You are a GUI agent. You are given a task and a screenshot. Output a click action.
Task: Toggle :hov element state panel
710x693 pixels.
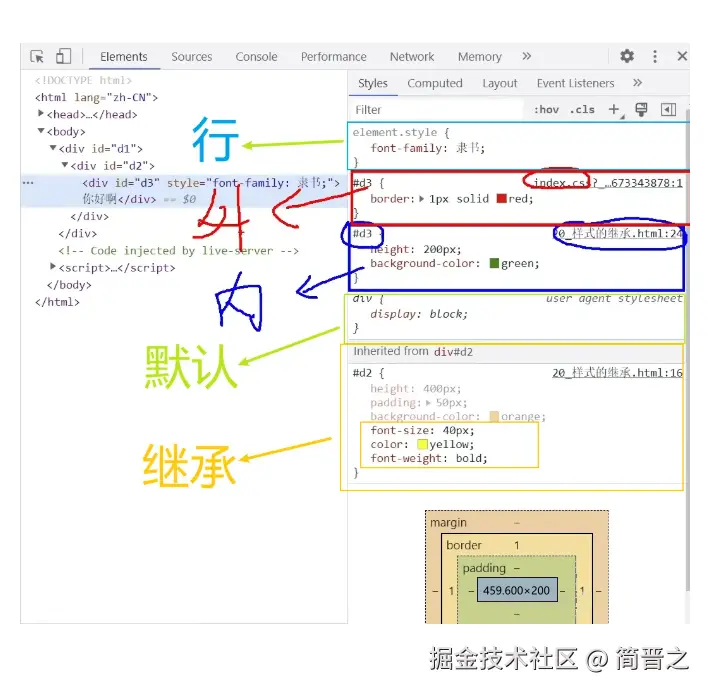(x=546, y=110)
